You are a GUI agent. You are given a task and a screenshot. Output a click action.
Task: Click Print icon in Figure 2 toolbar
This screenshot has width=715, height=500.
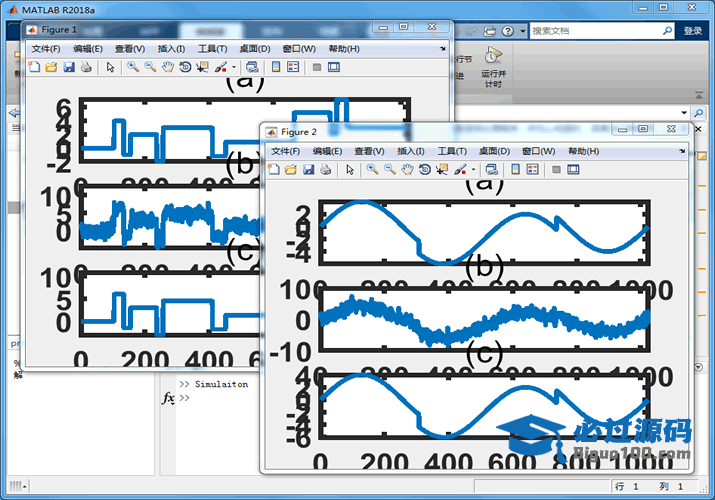click(x=326, y=170)
